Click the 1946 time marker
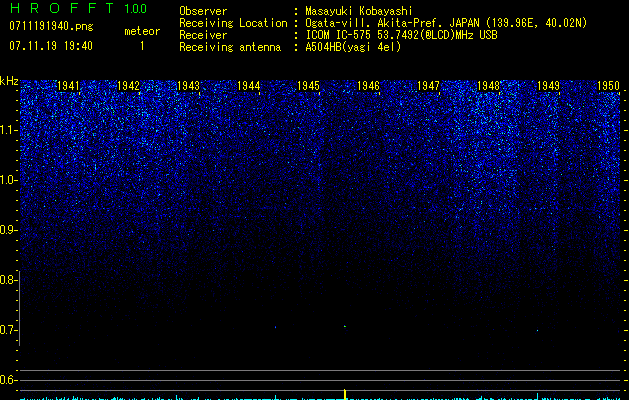Image resolution: width=629 pixels, height=400 pixels. (x=368, y=86)
